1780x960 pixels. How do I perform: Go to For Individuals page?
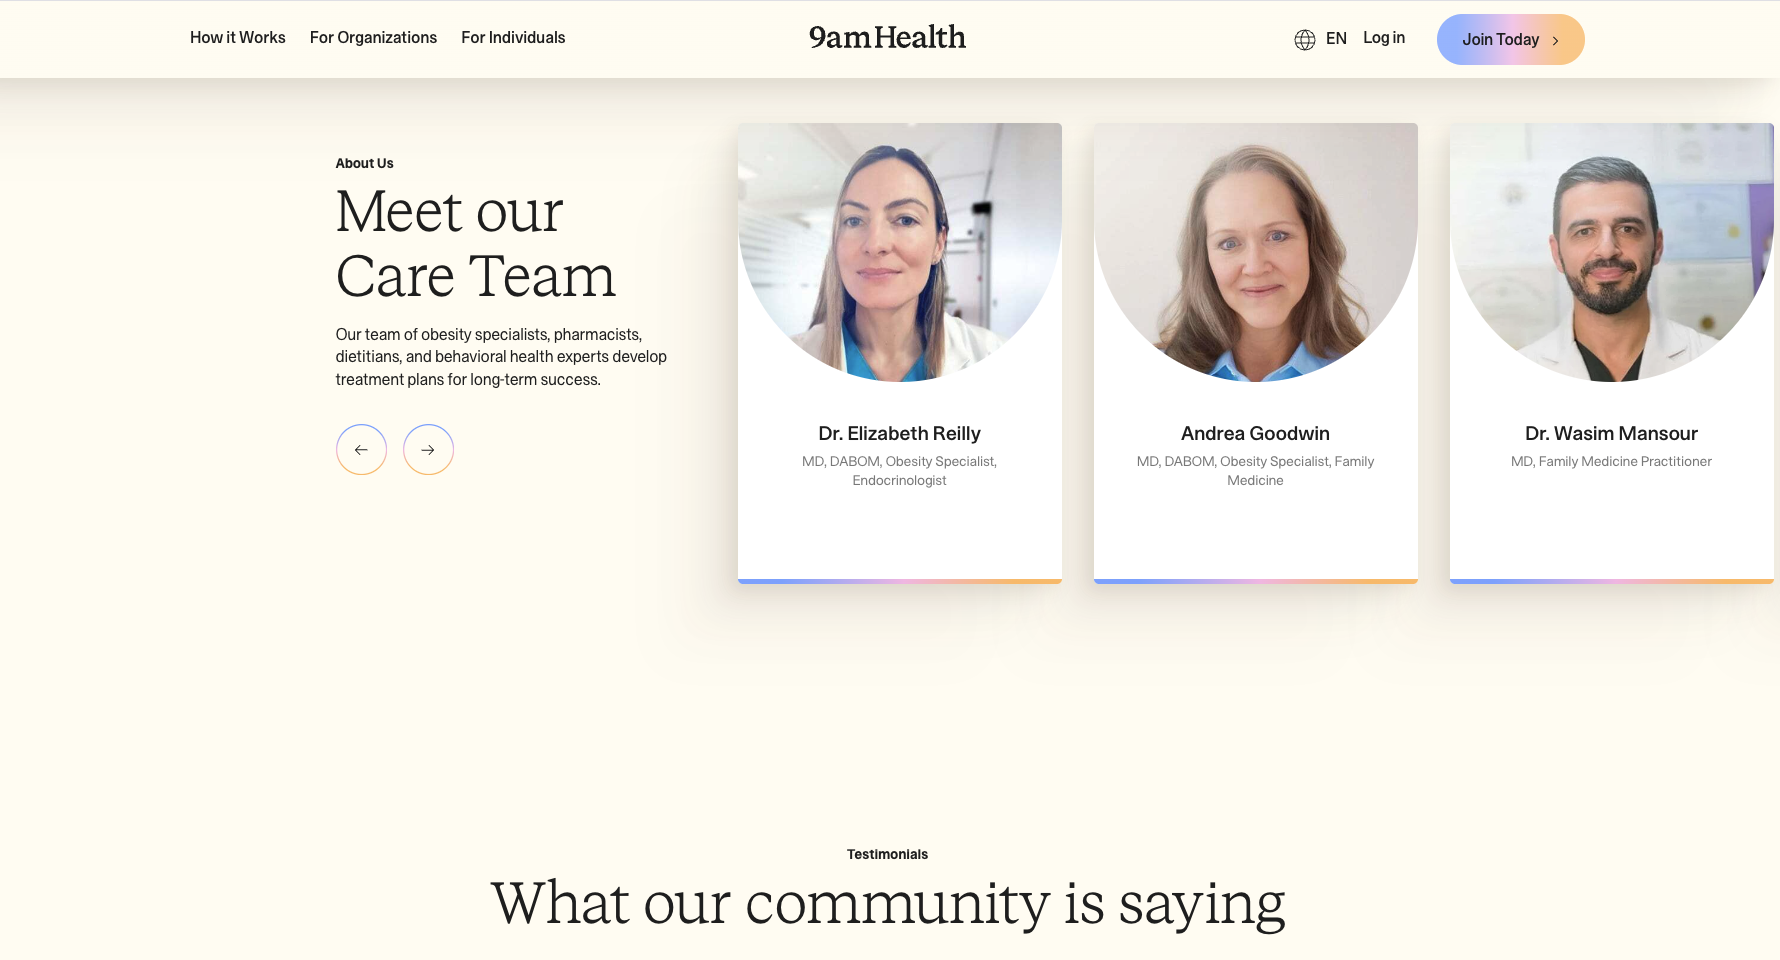[513, 38]
